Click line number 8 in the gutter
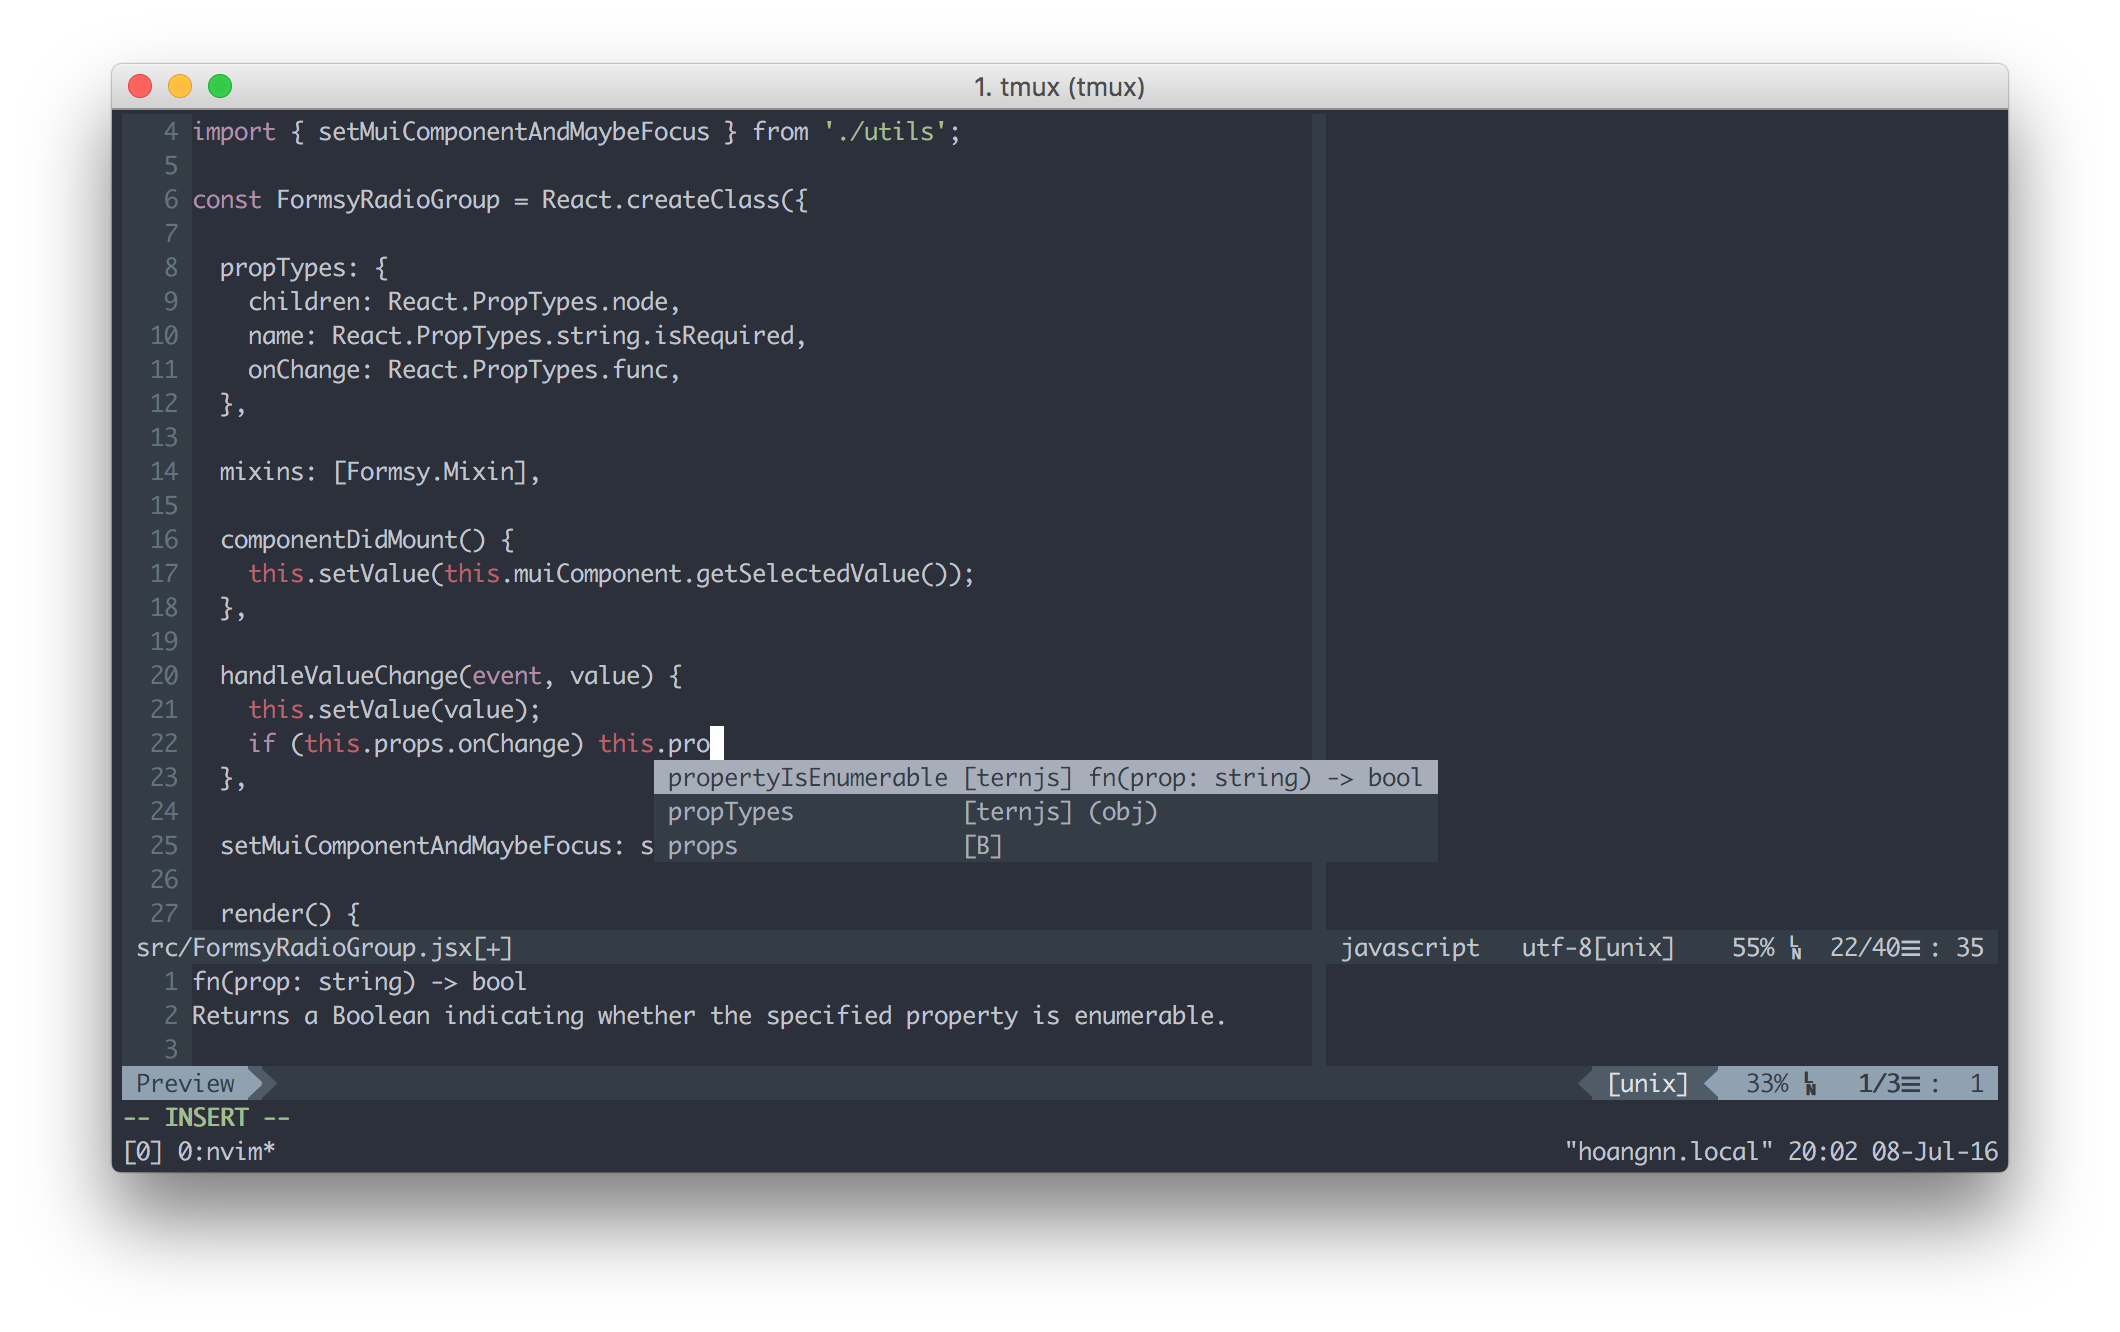Viewport: 2120px width, 1332px height. pyautogui.click(x=171, y=268)
